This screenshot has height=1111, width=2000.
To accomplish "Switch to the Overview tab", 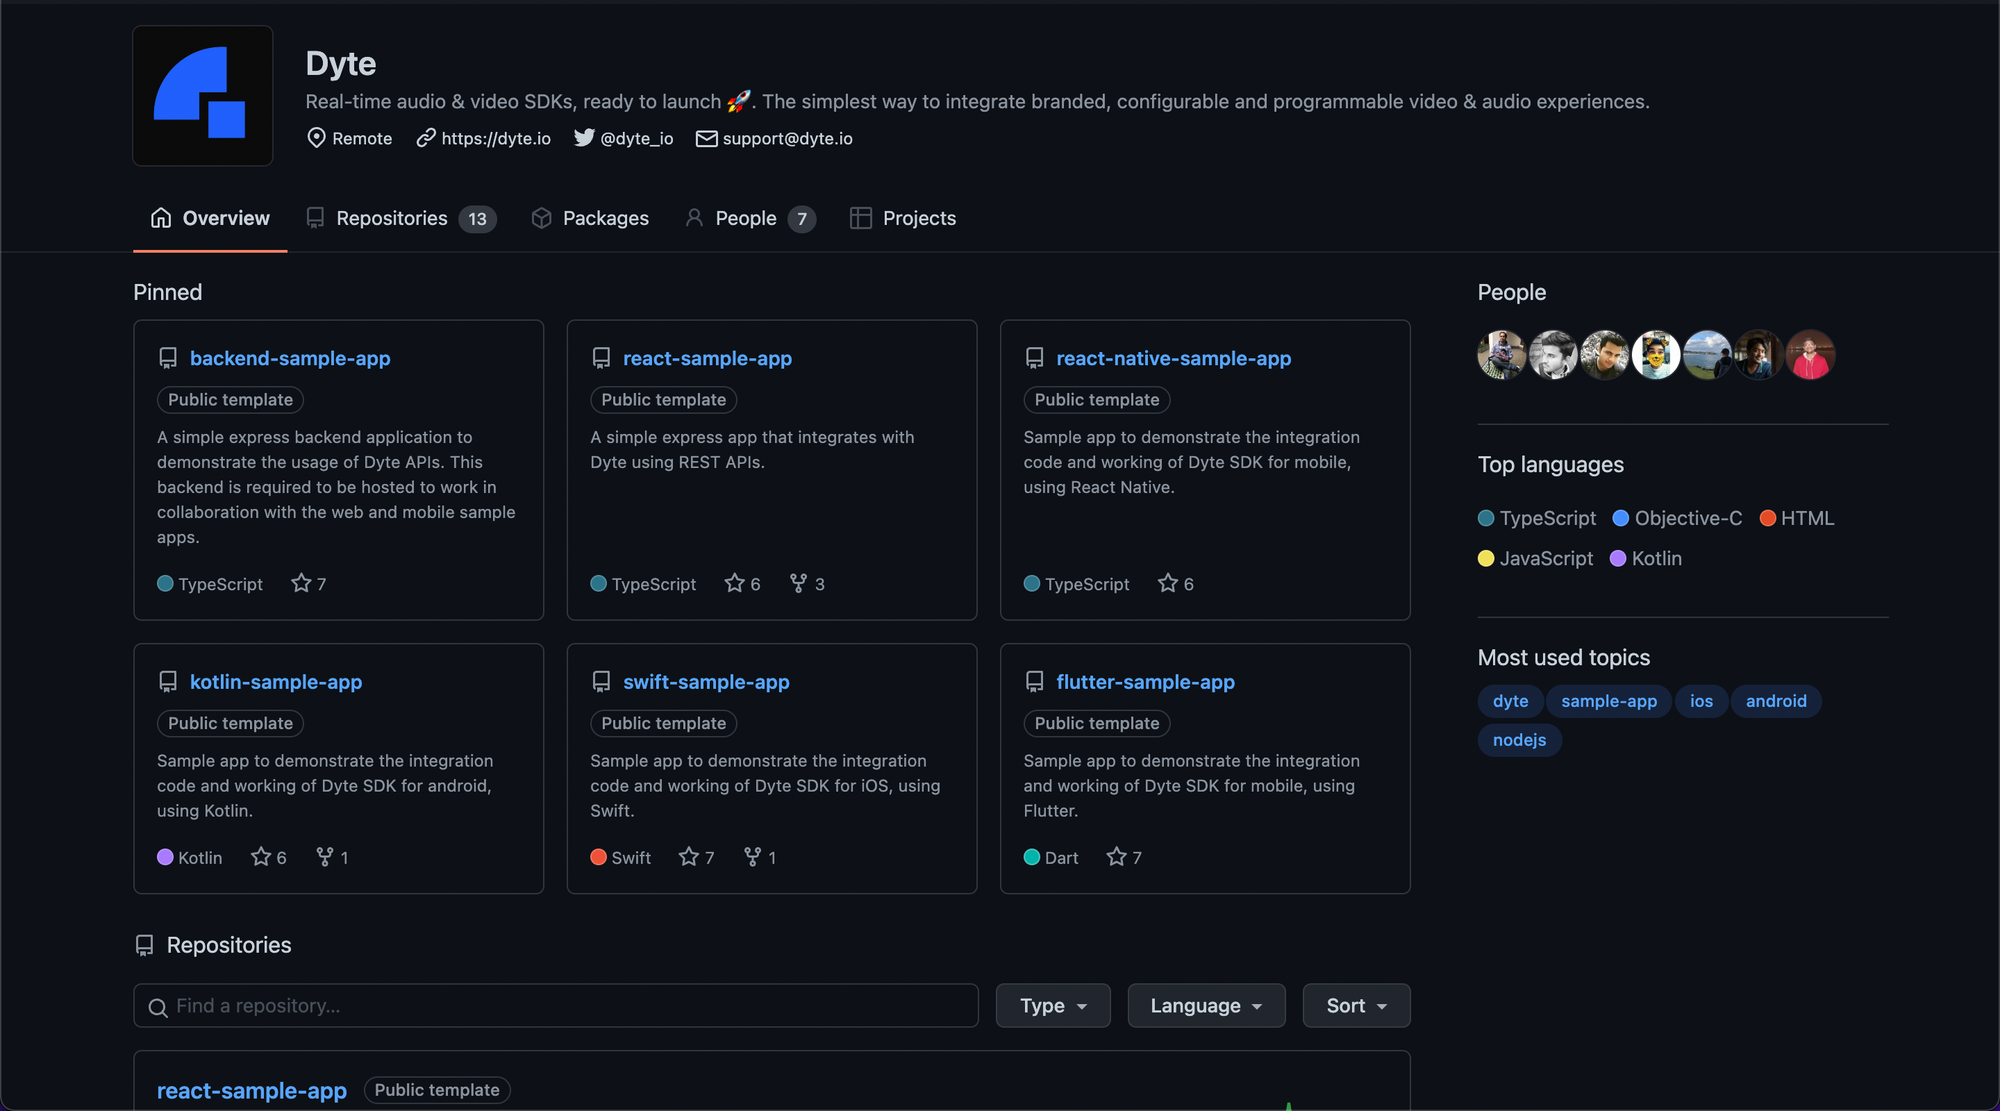I will [210, 218].
